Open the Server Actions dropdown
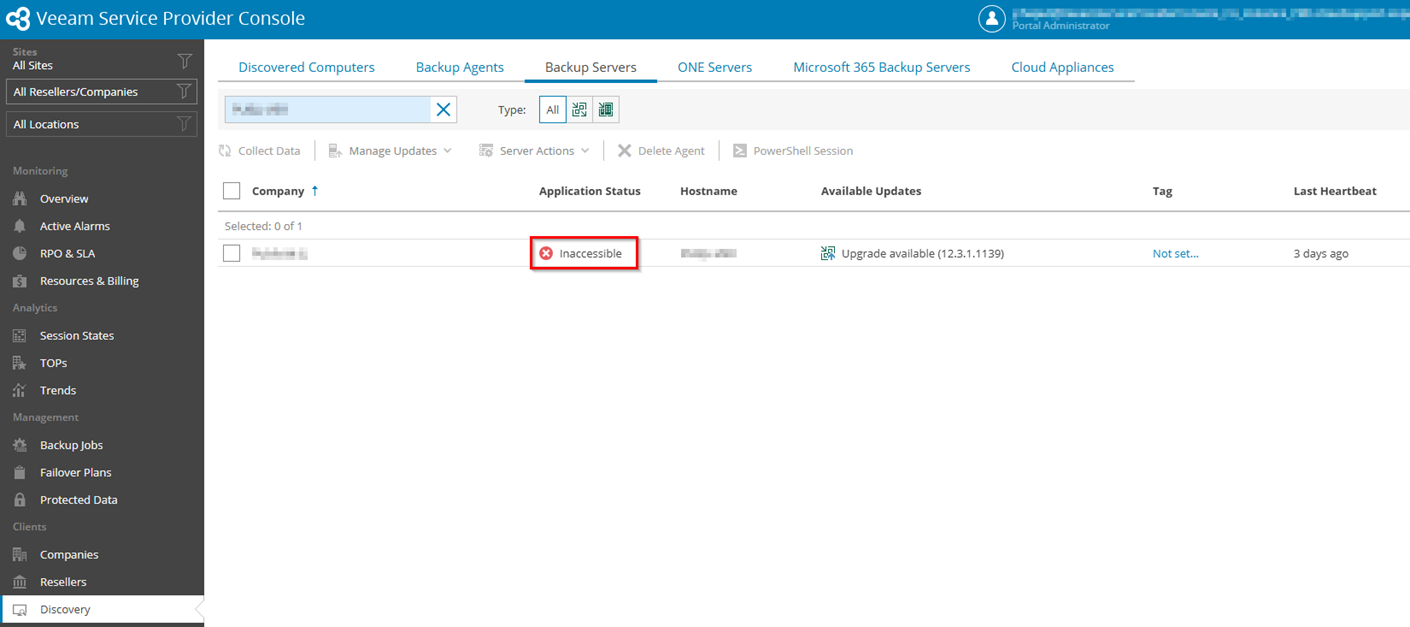The width and height of the screenshot is (1410, 627). tap(534, 151)
